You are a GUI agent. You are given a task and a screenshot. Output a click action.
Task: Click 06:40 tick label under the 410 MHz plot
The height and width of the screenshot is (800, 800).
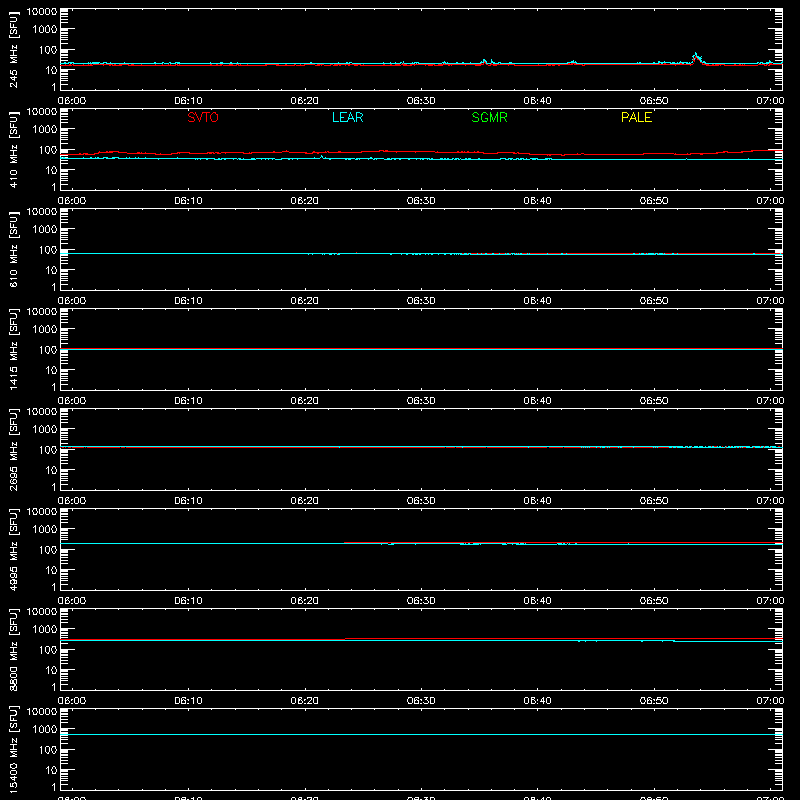coord(537,201)
